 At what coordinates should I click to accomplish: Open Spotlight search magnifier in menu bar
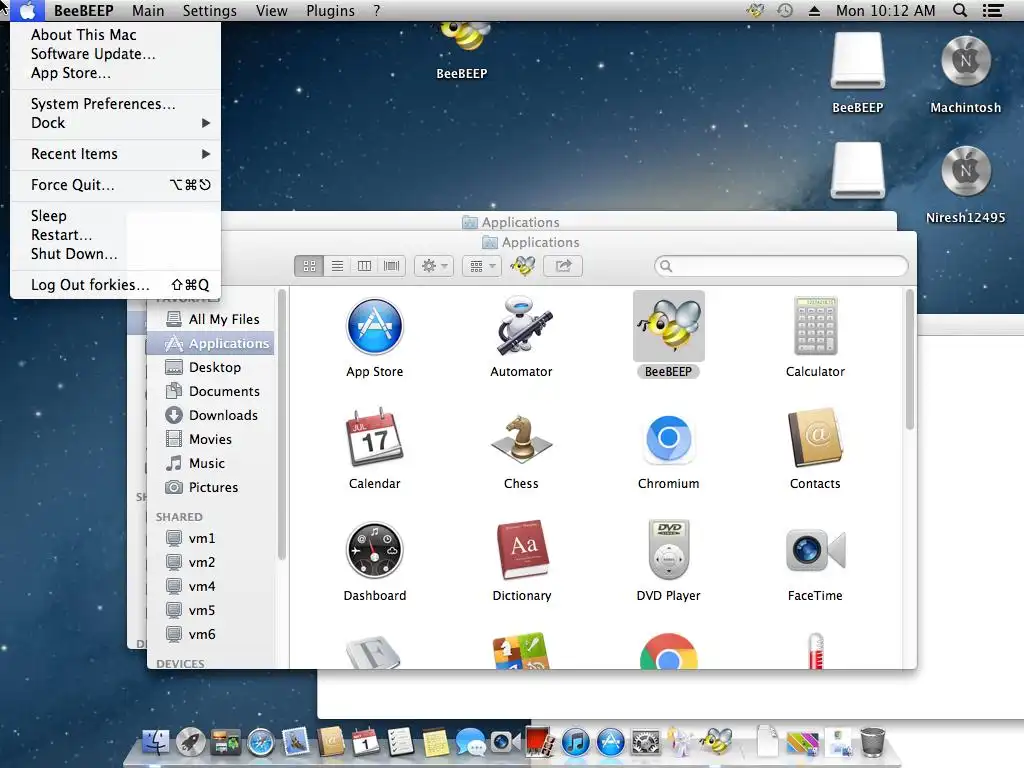coord(960,10)
